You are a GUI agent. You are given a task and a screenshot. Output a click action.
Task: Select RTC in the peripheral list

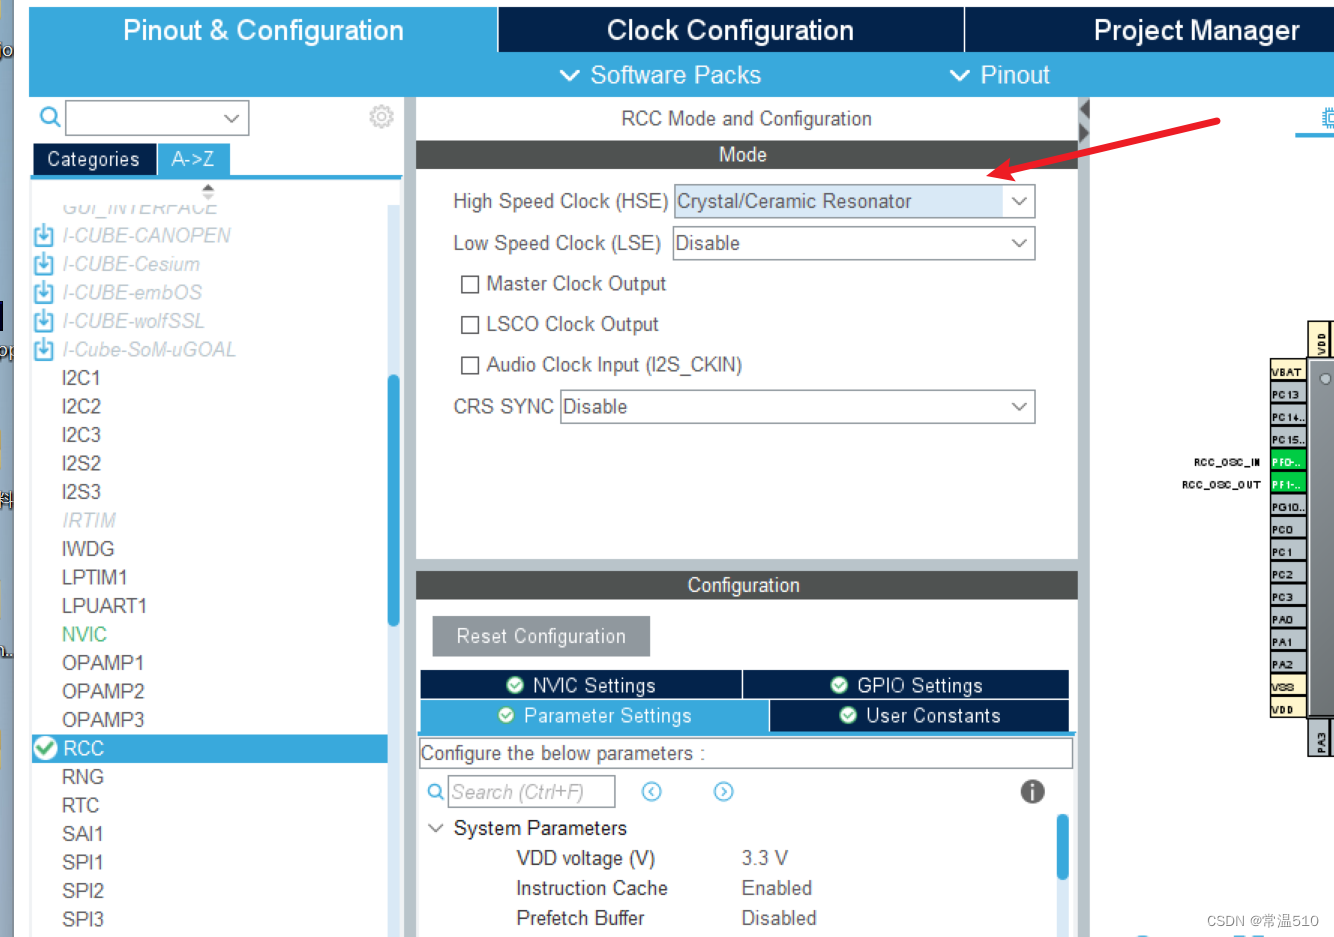point(80,805)
